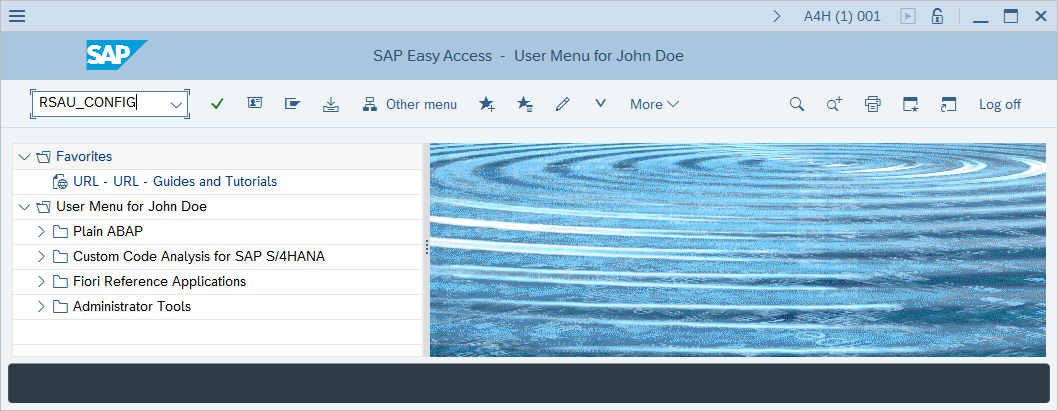Viewport: 1058px width, 411px height.
Task: Collapse the Favorites folder
Action: pos(24,157)
